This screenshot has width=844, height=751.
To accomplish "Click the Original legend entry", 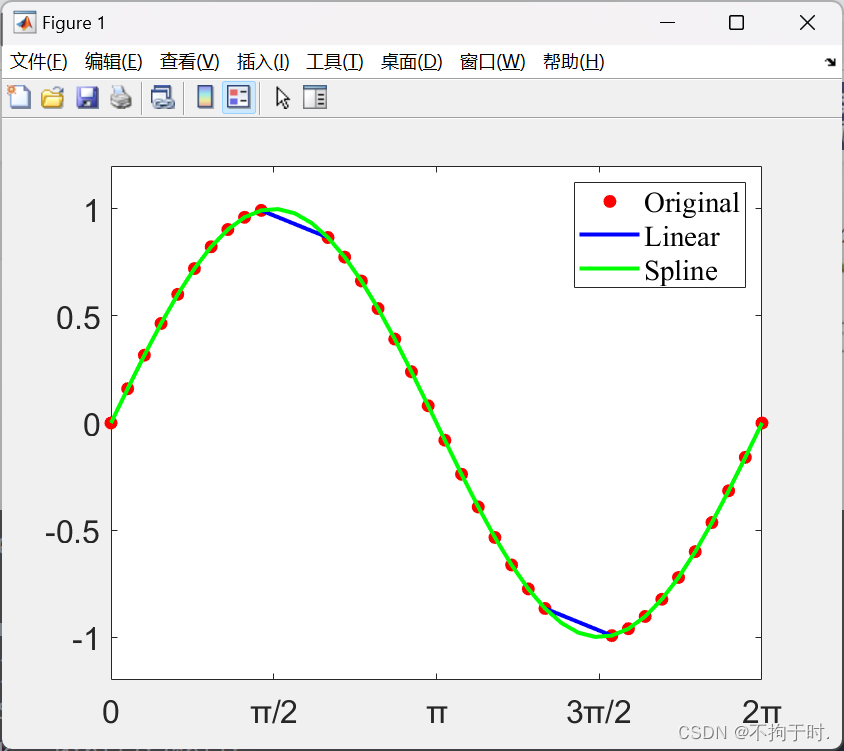I will 692,203.
